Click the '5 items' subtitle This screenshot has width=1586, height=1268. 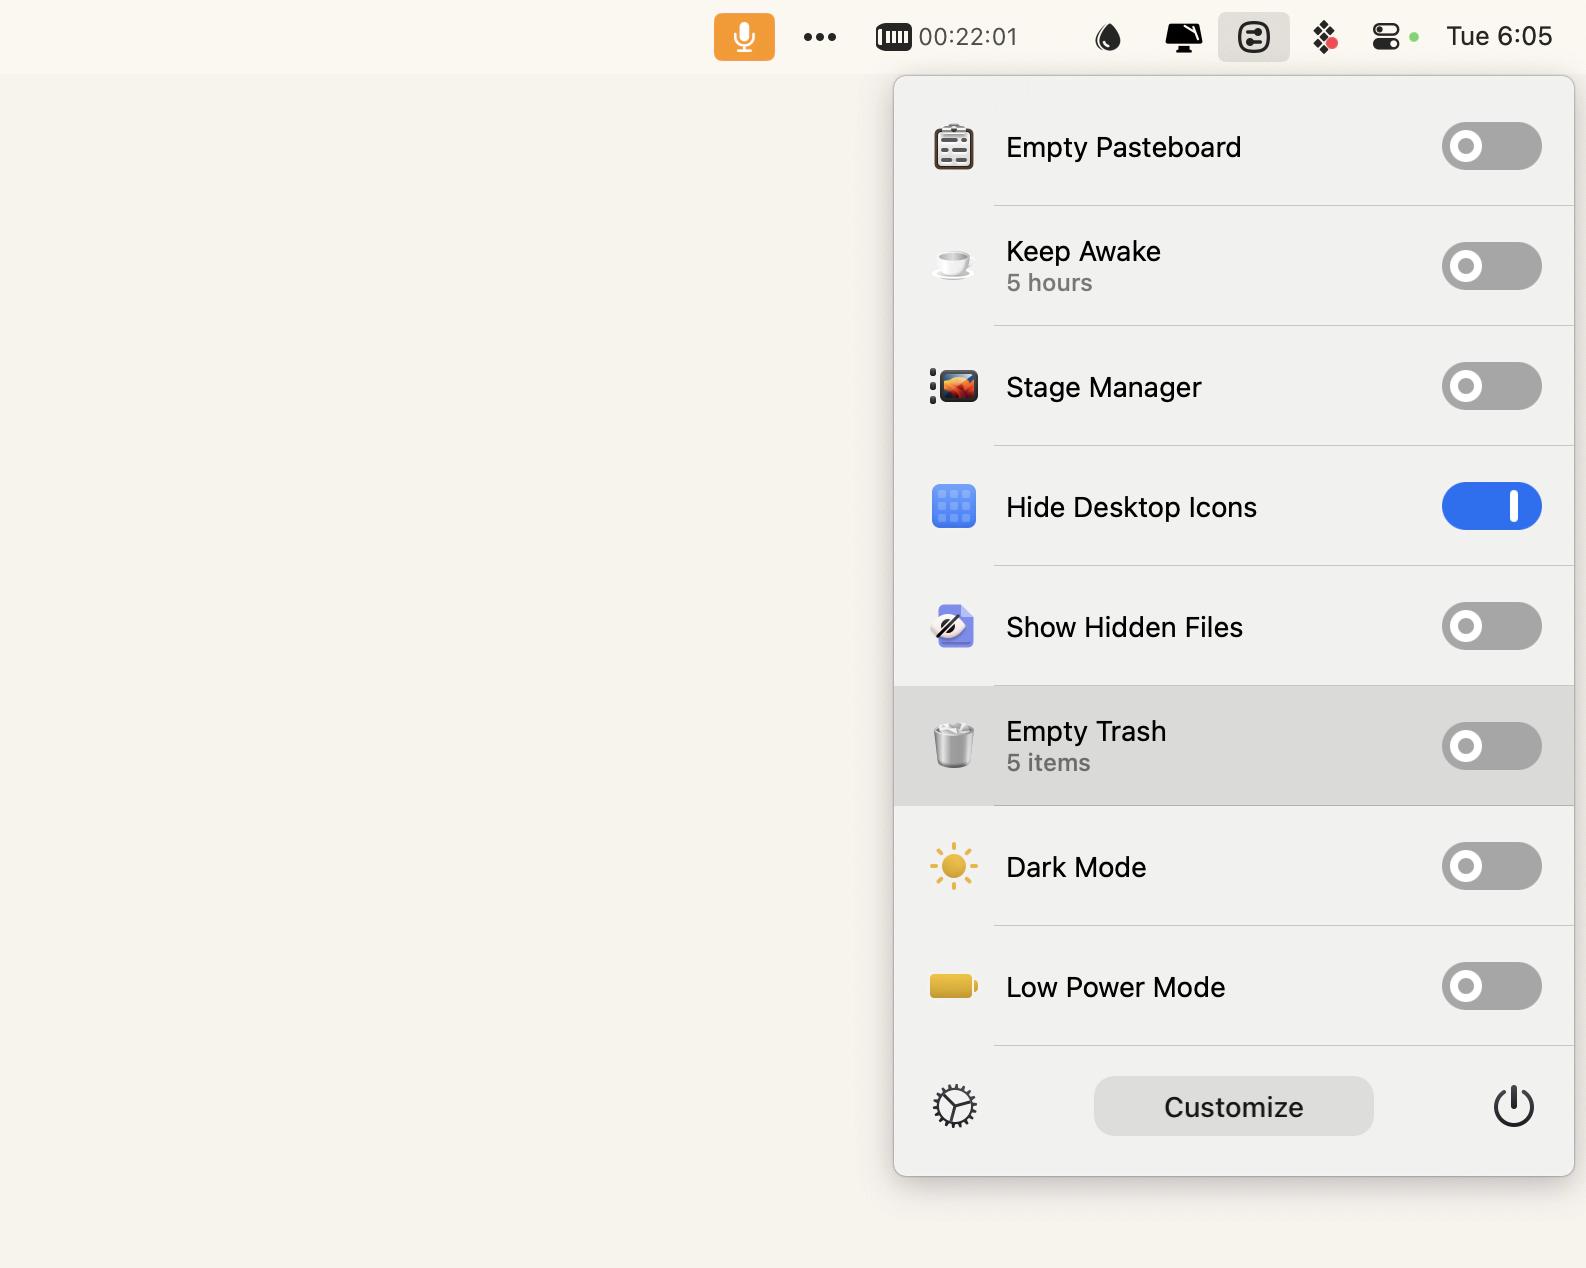1048,763
